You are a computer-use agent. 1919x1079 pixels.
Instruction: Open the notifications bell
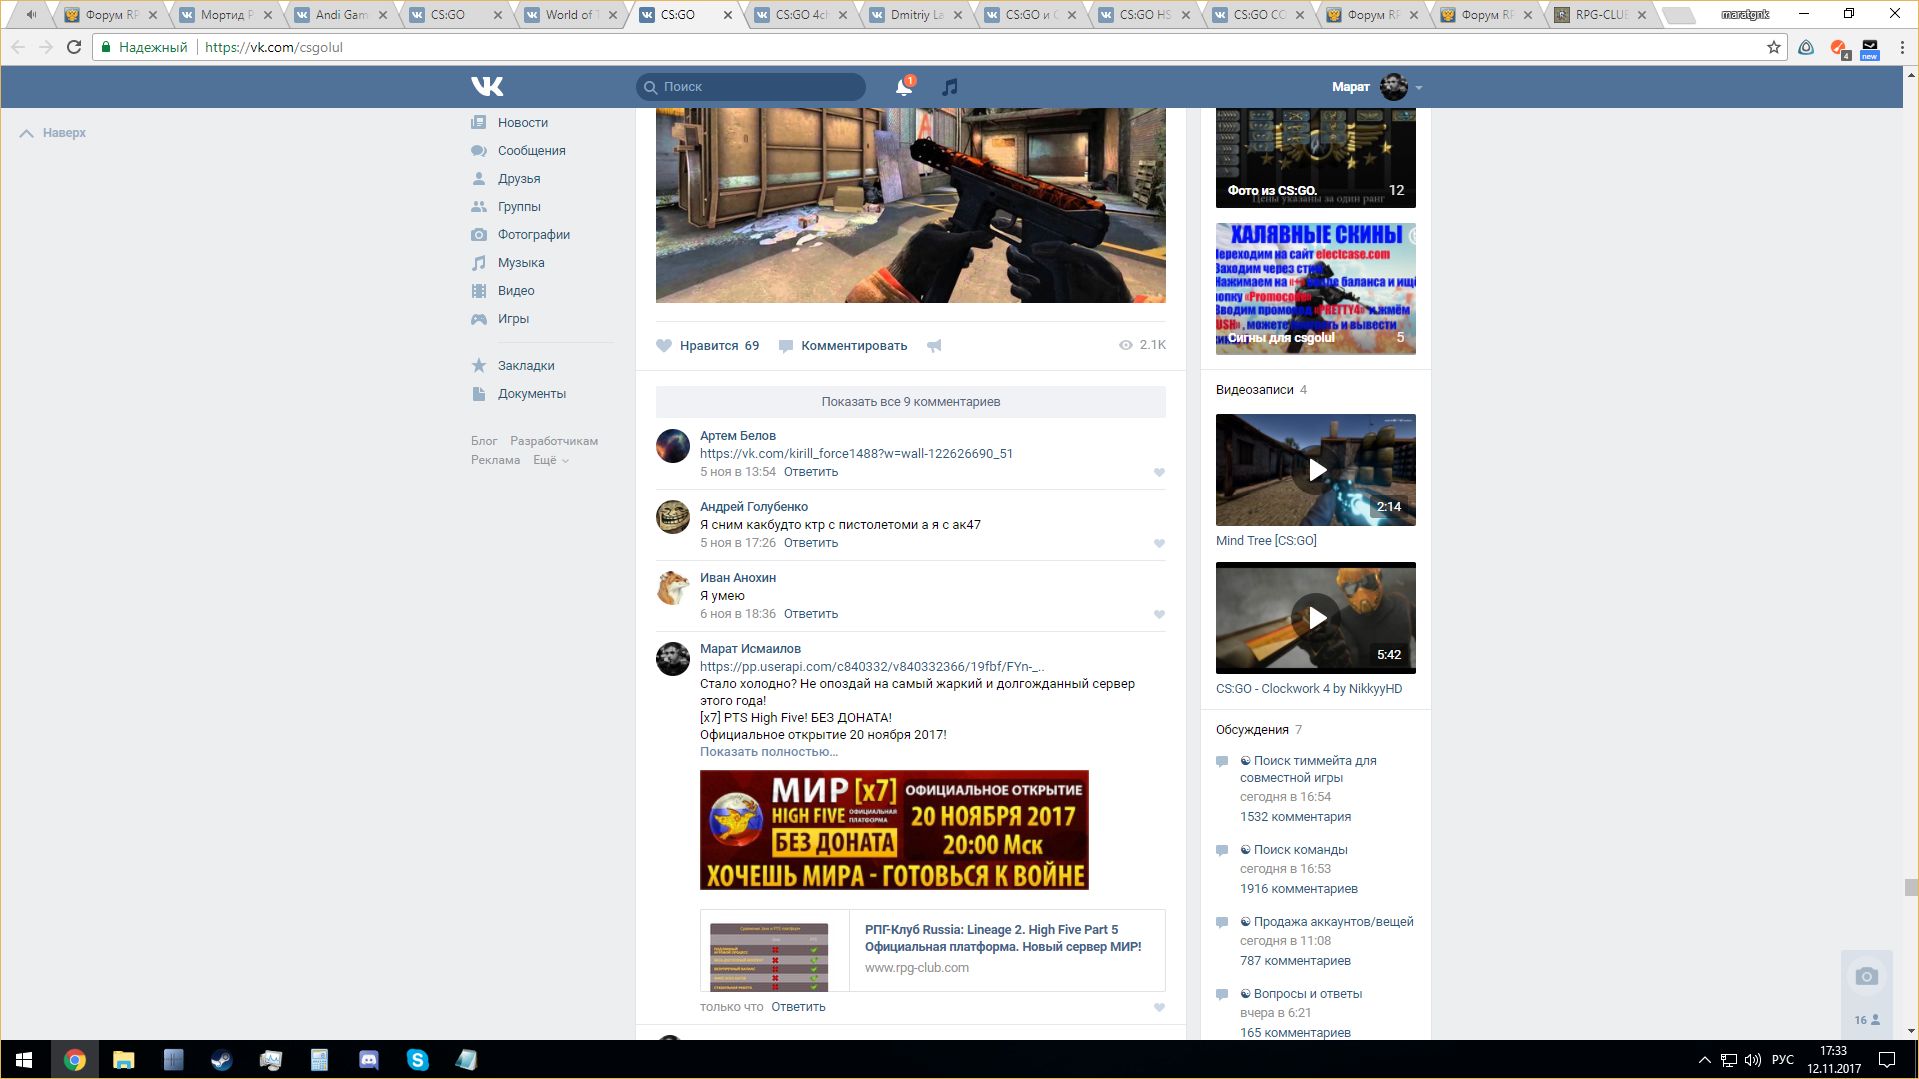[x=904, y=87]
